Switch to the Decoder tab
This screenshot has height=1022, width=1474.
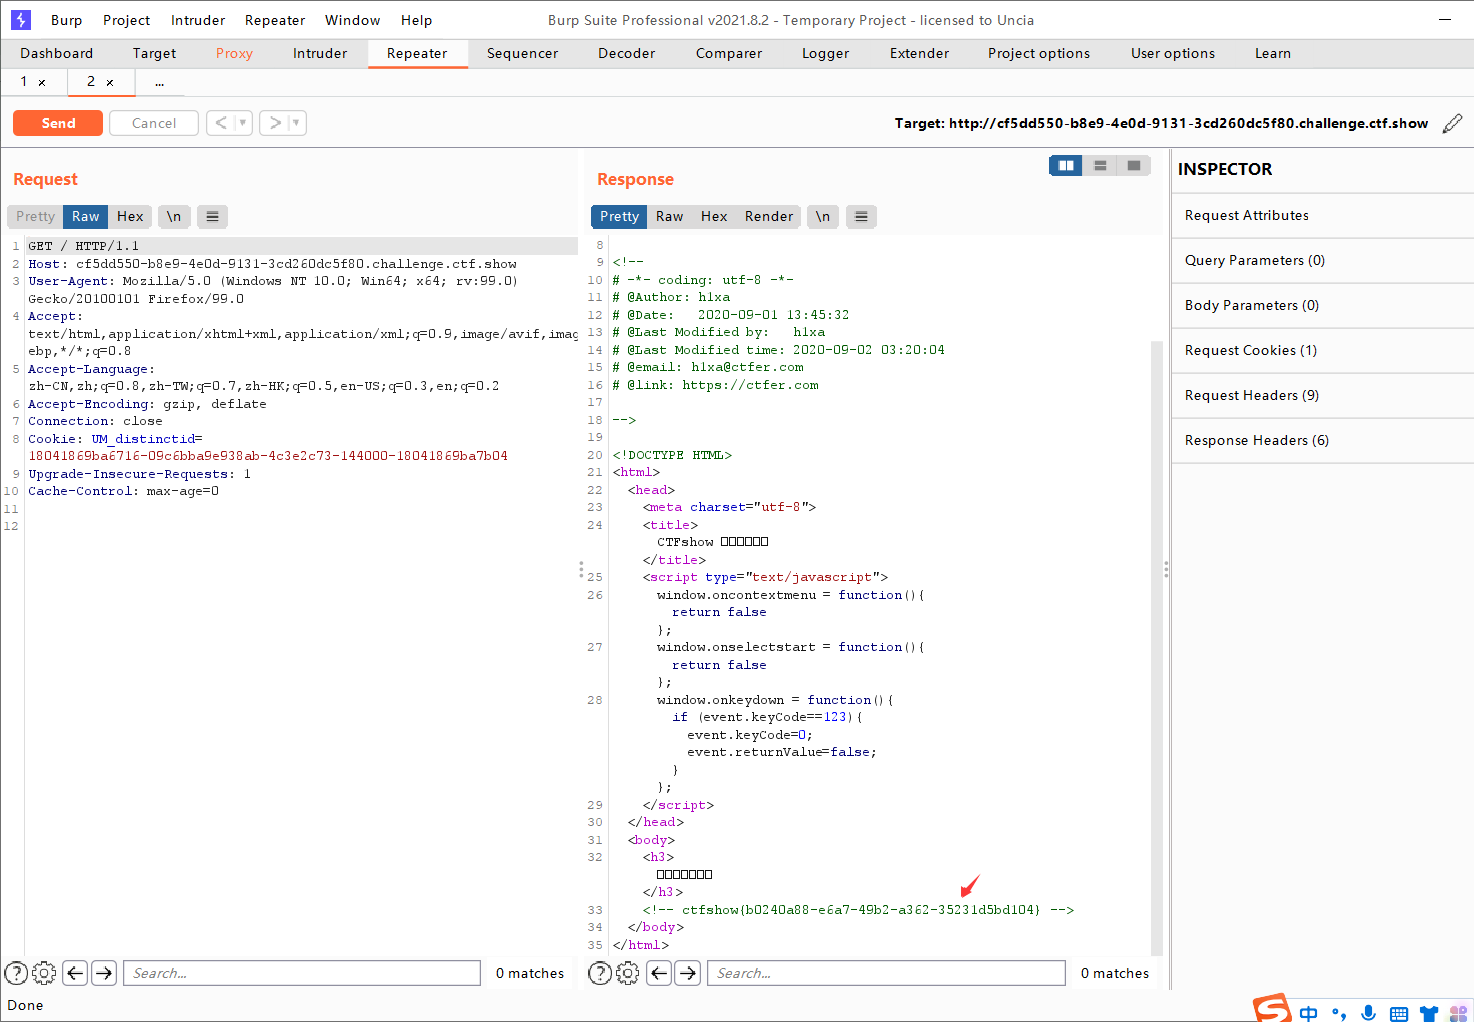click(x=627, y=53)
